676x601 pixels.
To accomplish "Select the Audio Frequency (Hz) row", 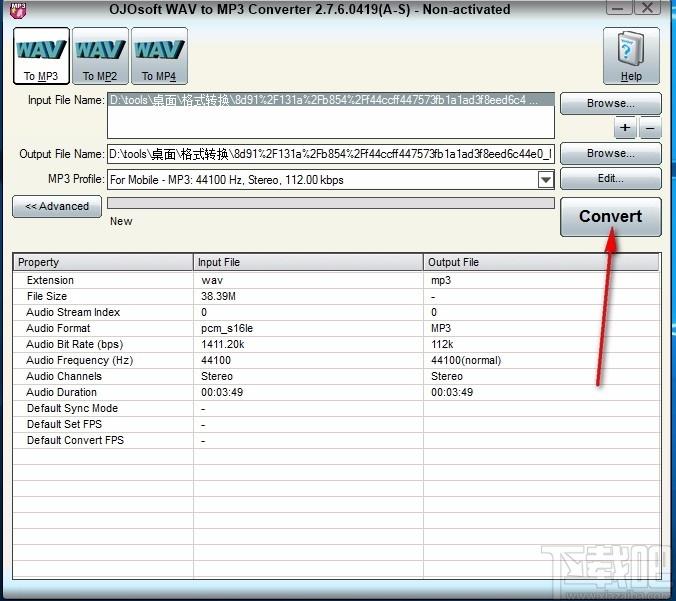I will click(336, 360).
